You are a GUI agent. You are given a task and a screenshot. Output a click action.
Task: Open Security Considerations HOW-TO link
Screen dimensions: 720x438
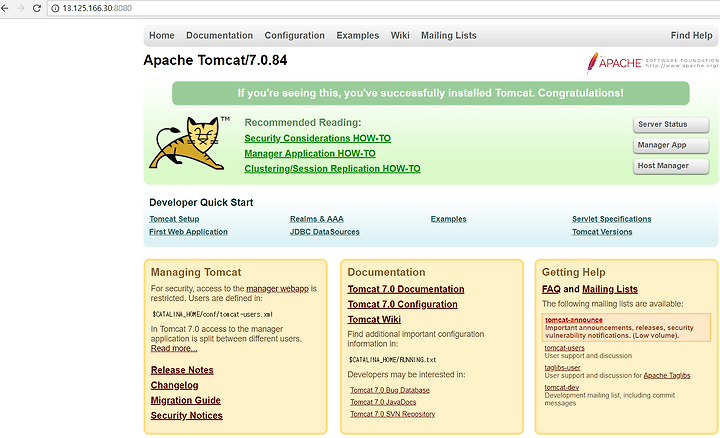[x=317, y=138]
